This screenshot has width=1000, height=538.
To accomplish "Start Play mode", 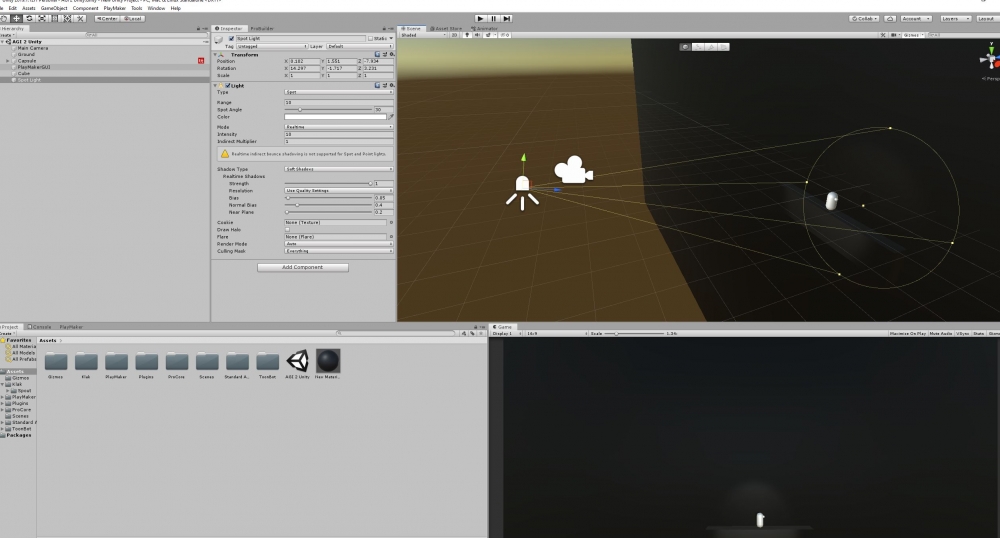I will (481, 18).
